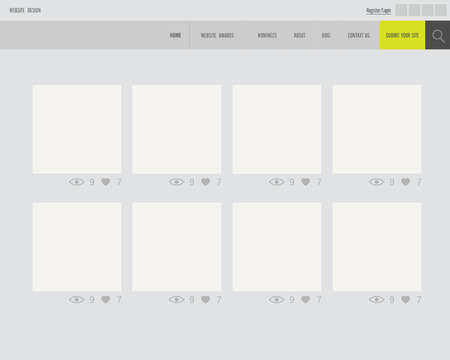Open the third thumbnail in the bottom row
The image size is (450, 360).
coord(277,247)
